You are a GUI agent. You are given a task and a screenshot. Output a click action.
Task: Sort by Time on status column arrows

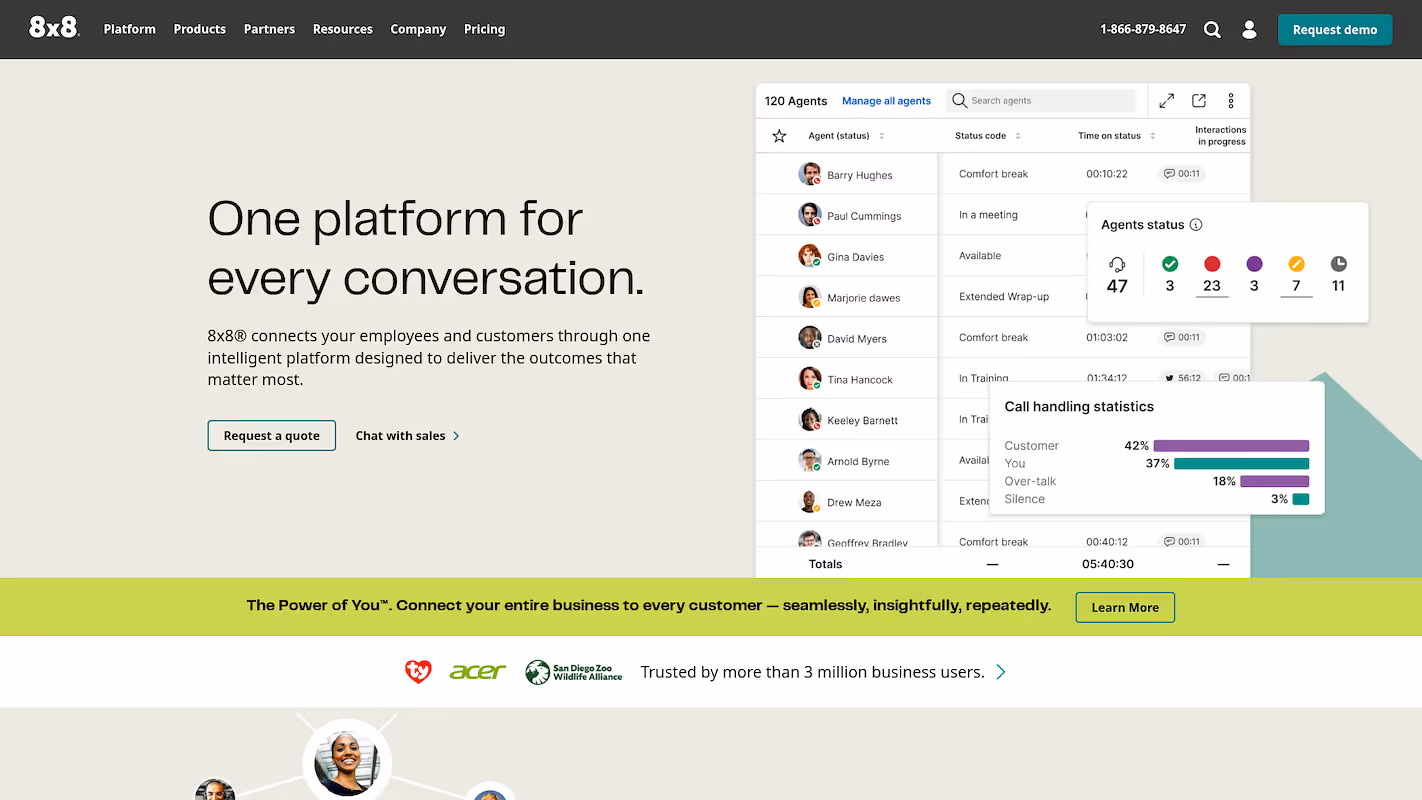pyautogui.click(x=1152, y=136)
